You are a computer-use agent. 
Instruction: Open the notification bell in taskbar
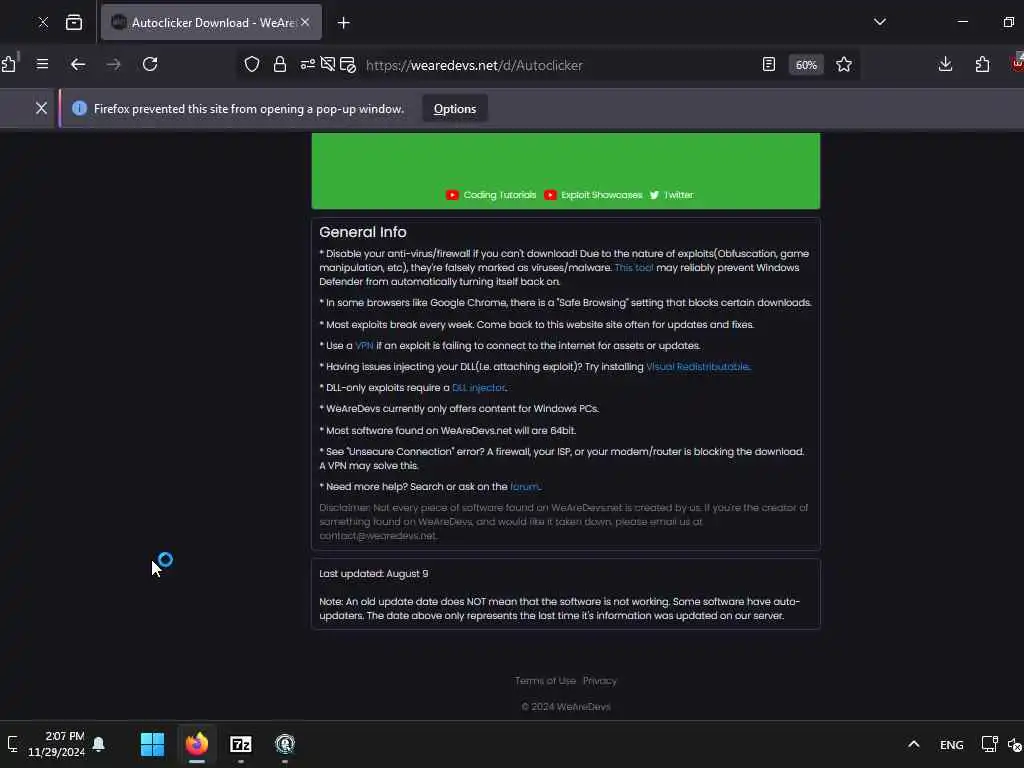pos(99,744)
